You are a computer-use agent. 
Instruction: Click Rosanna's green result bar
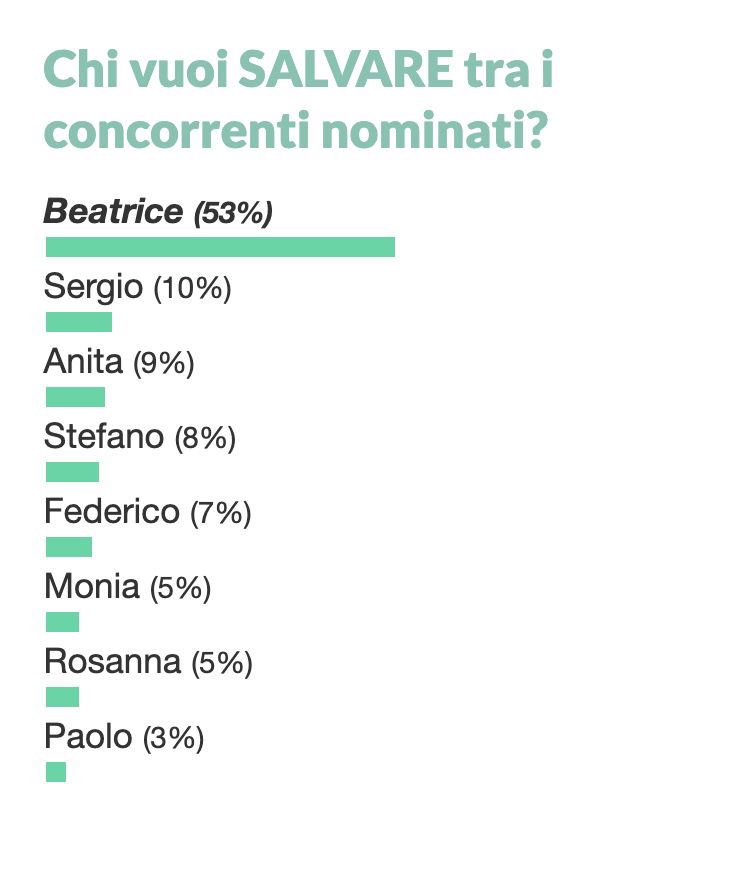click(x=62, y=697)
